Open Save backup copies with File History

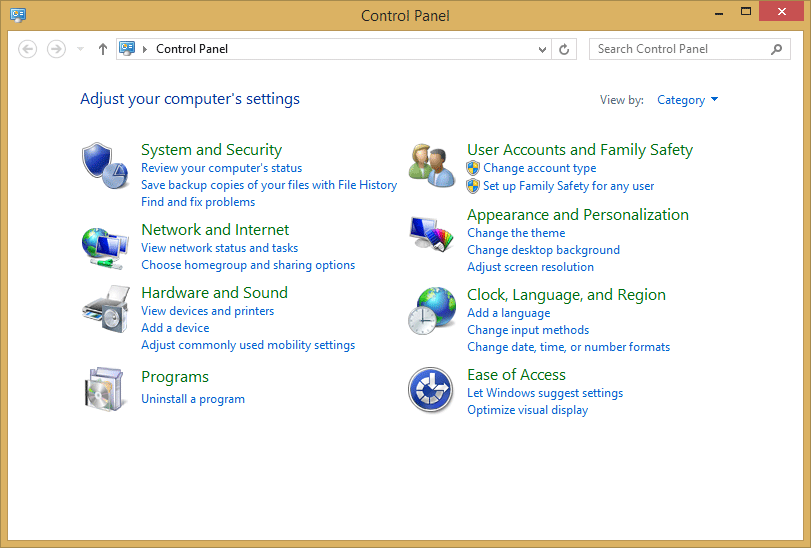pos(269,185)
